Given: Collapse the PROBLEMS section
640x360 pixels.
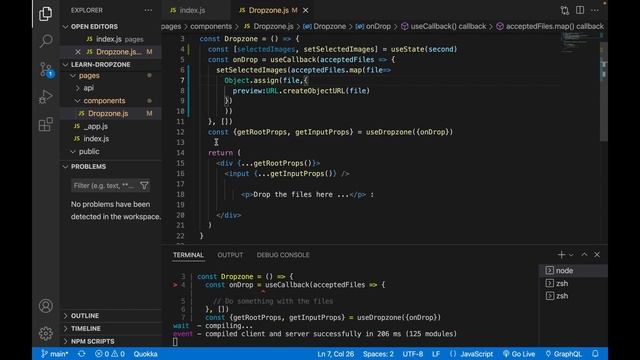Looking at the screenshot, I should click(111, 167).
